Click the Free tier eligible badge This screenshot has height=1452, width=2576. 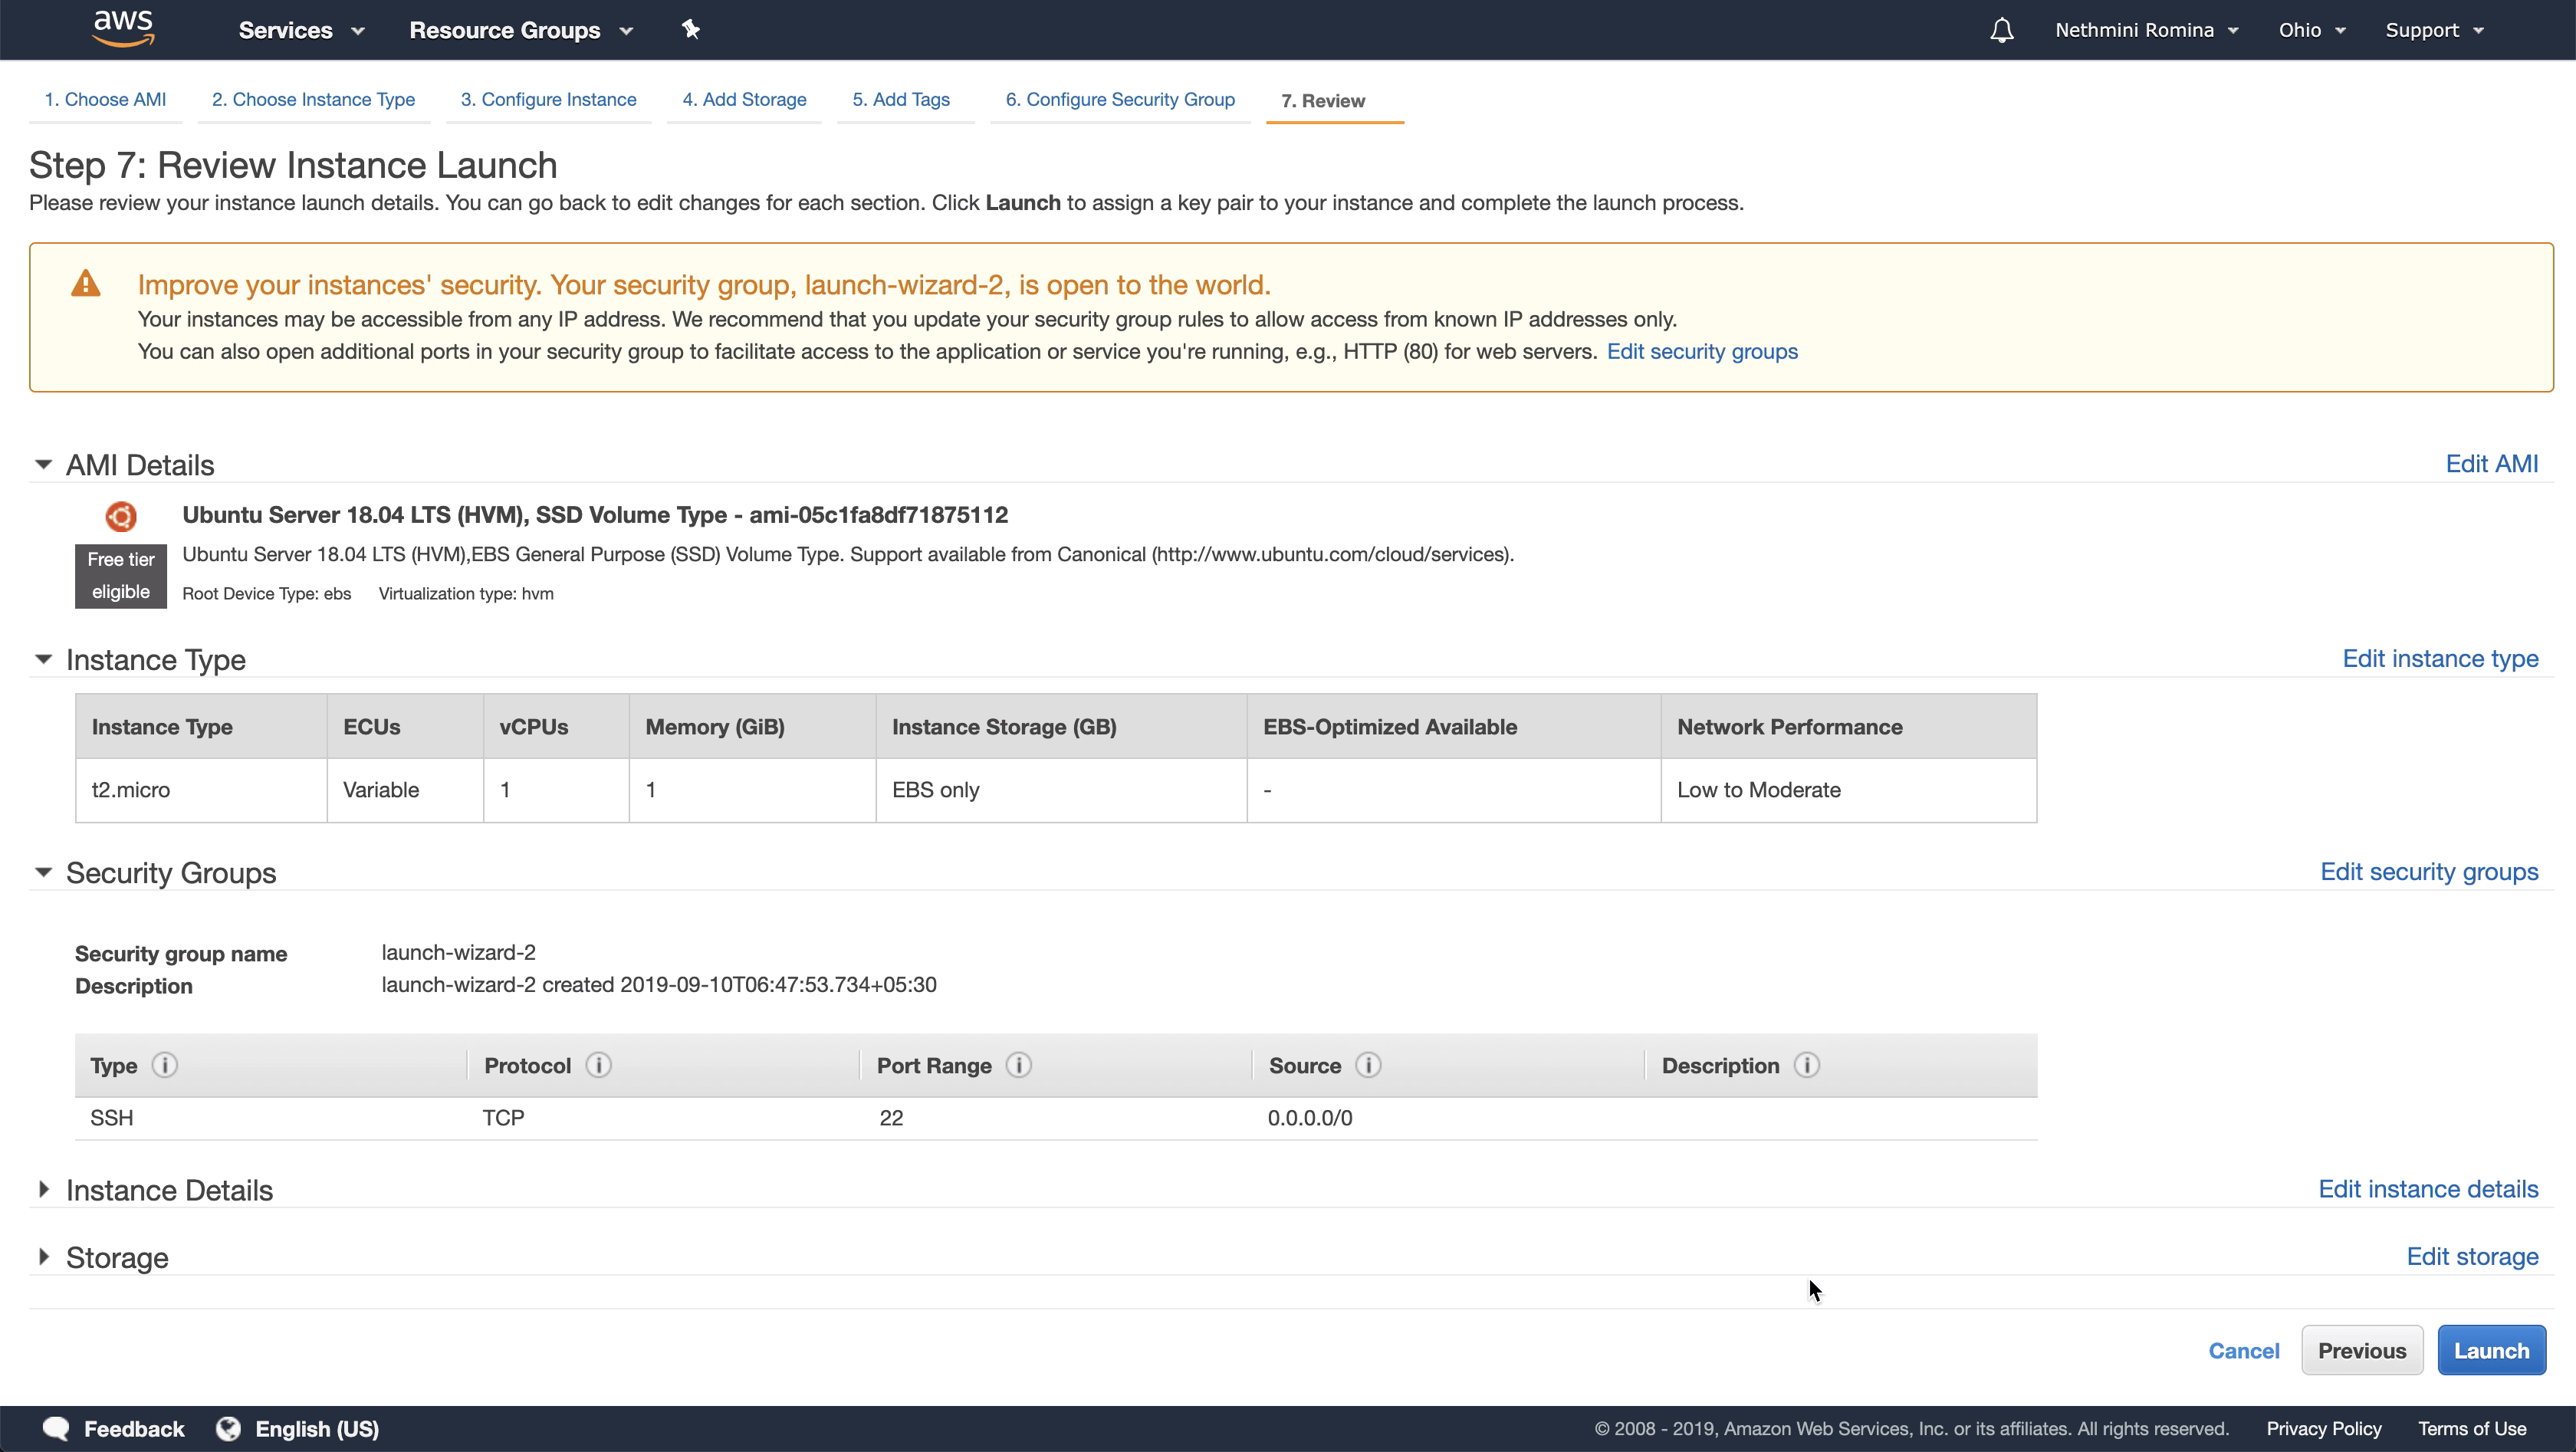pos(121,576)
